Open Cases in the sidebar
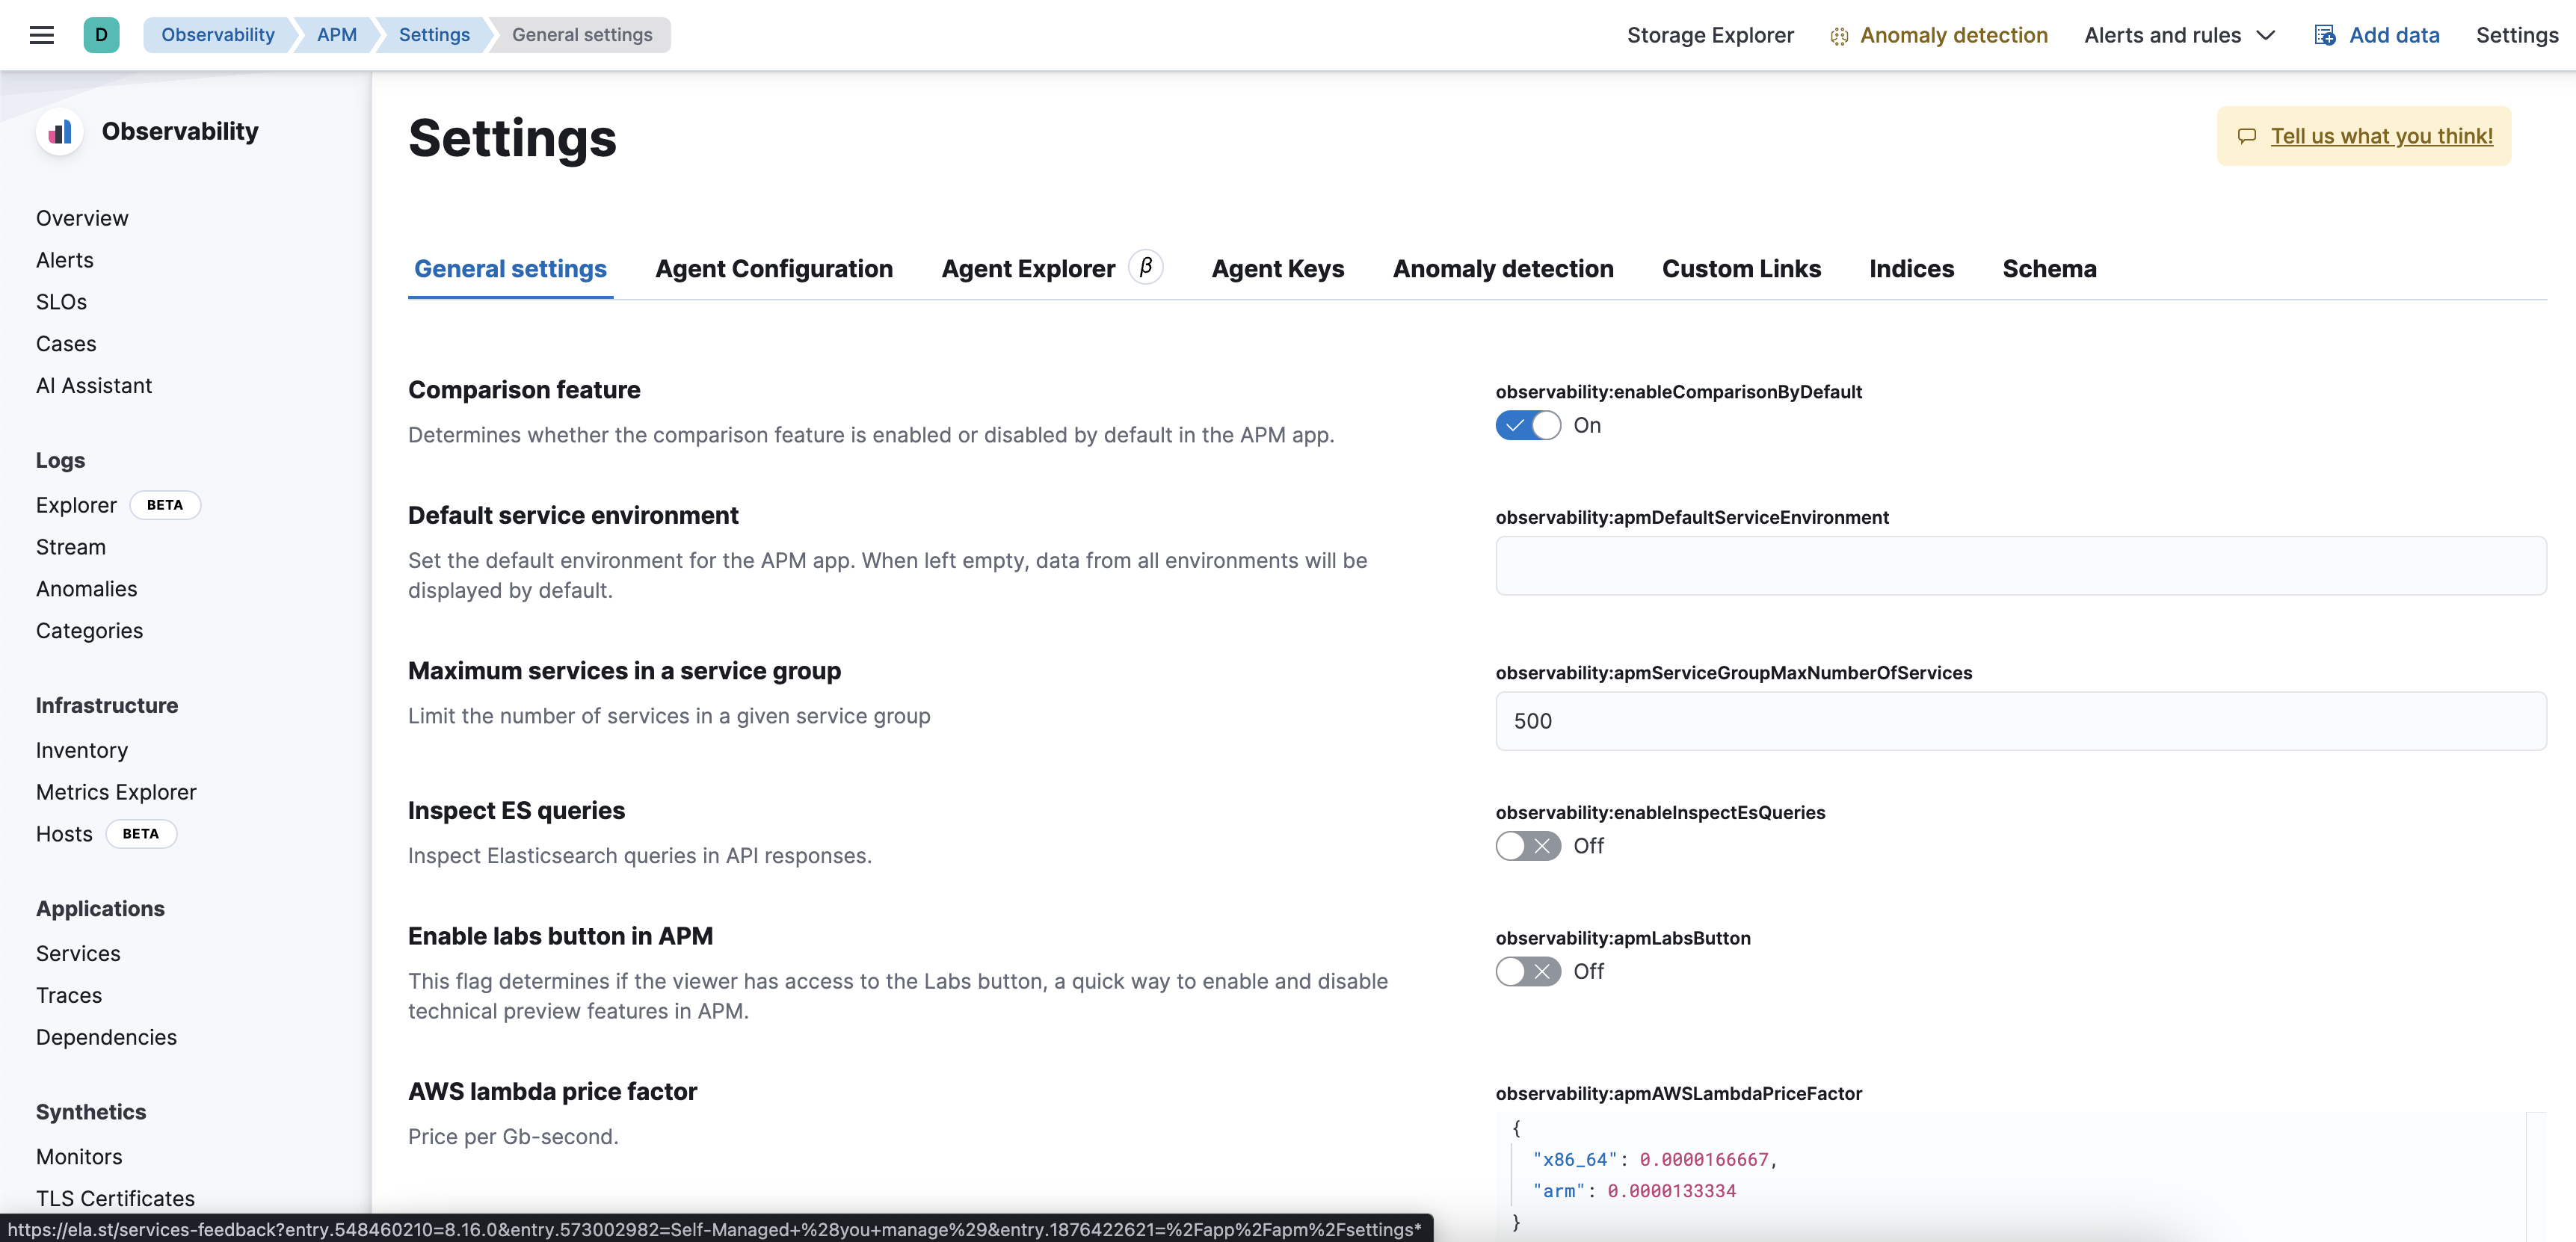The image size is (2576, 1242). [x=66, y=344]
